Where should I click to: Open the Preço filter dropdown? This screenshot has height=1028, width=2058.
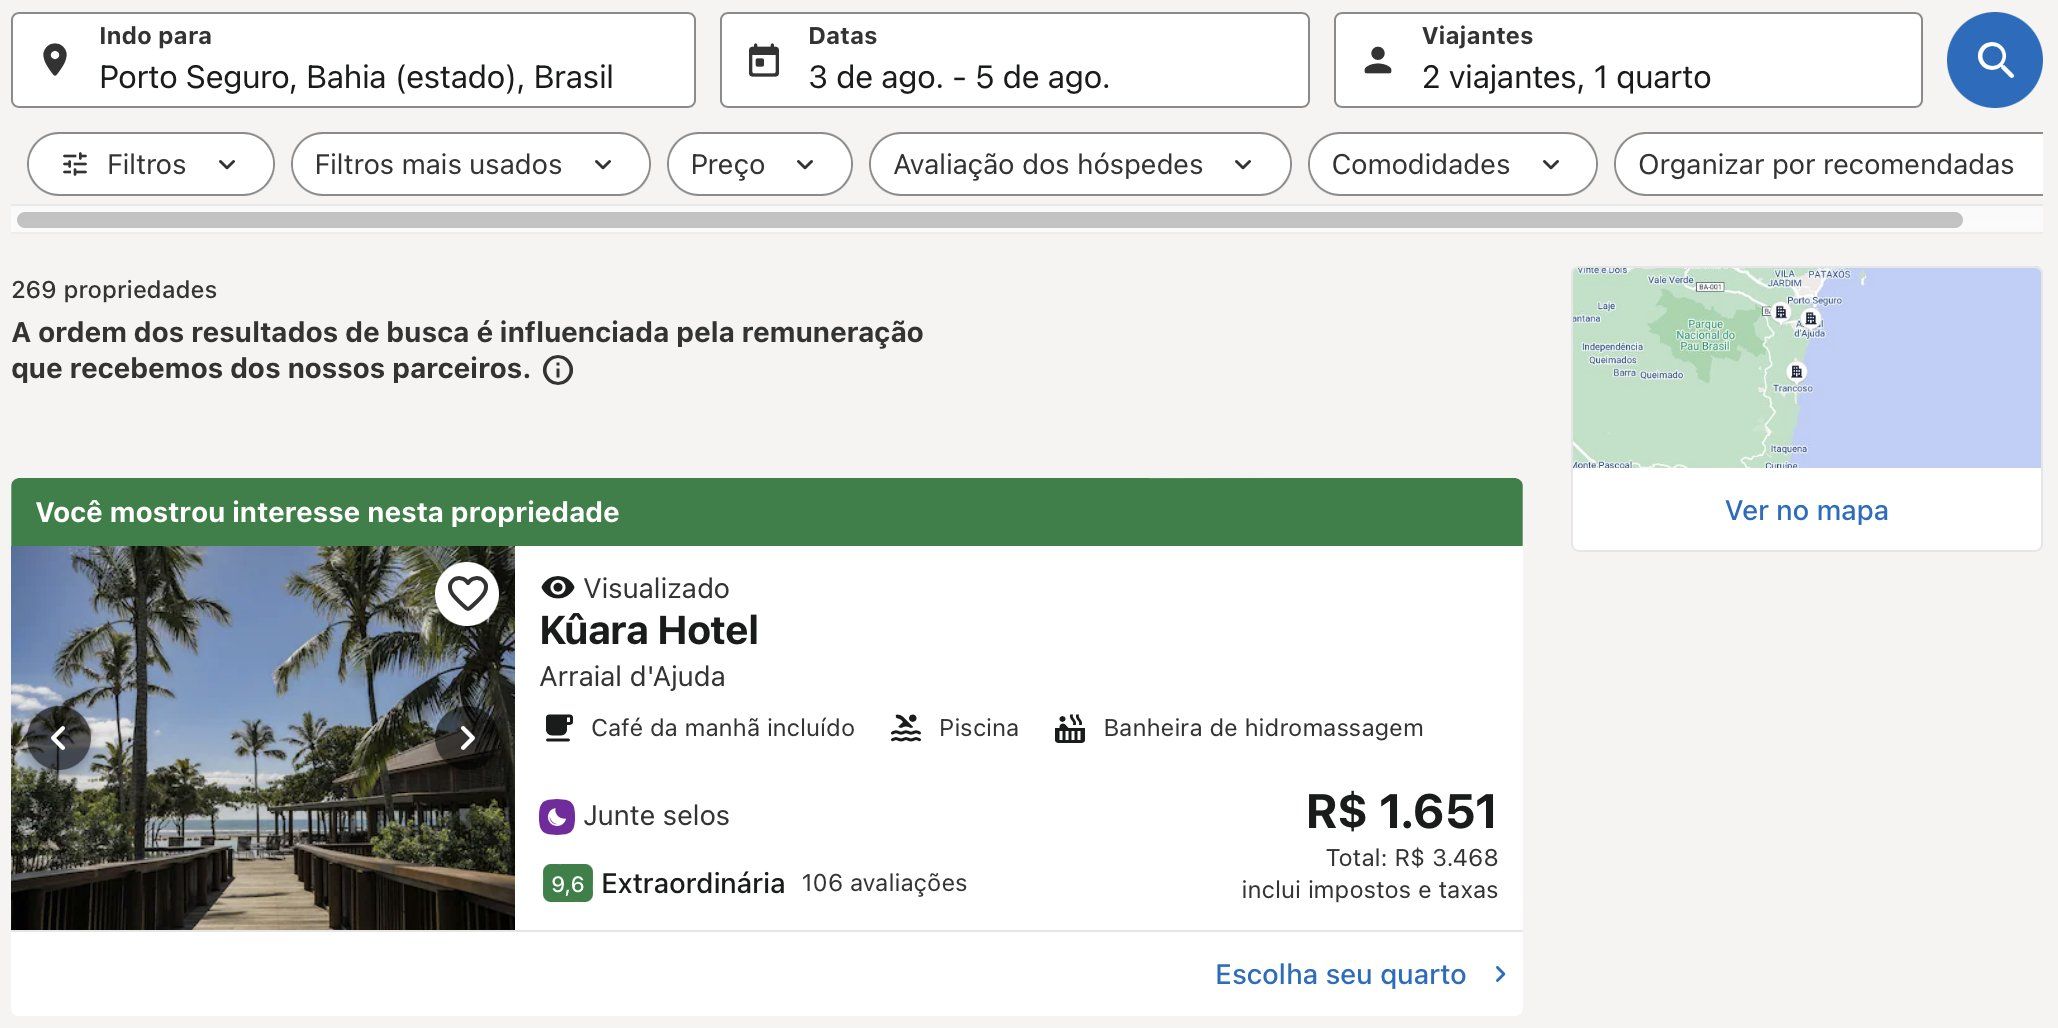tap(760, 164)
